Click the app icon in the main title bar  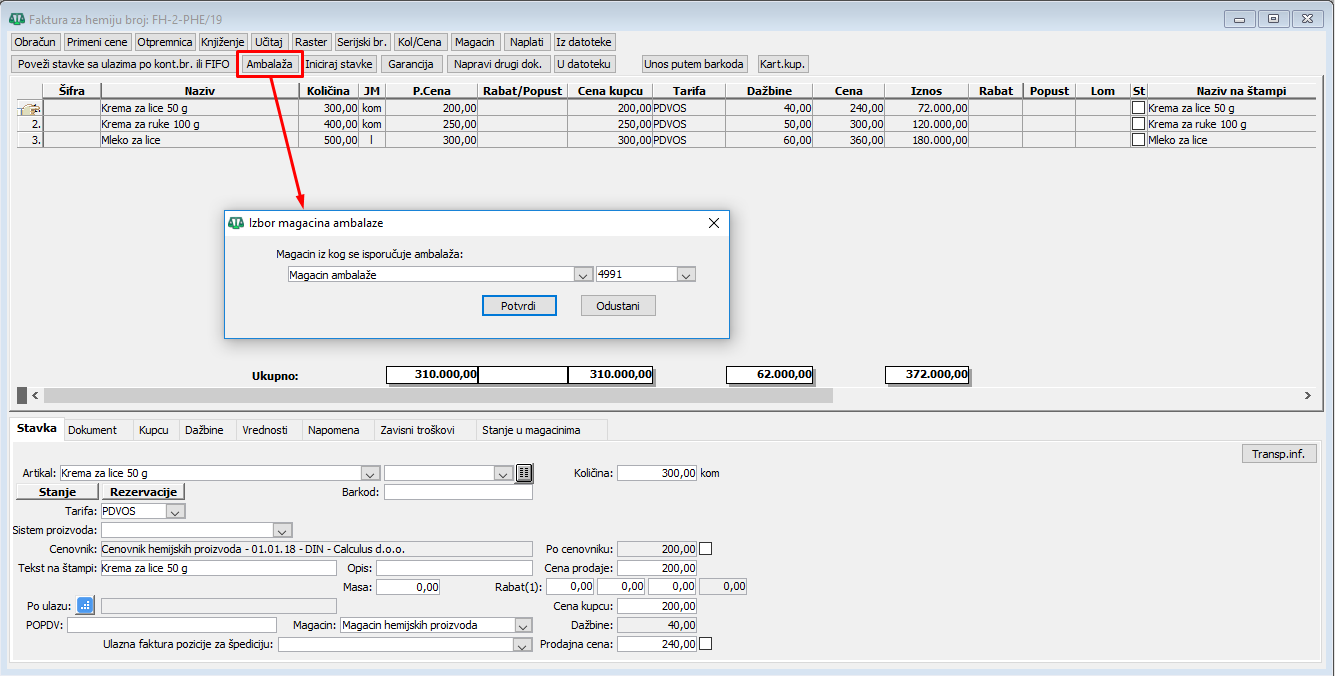point(17,19)
